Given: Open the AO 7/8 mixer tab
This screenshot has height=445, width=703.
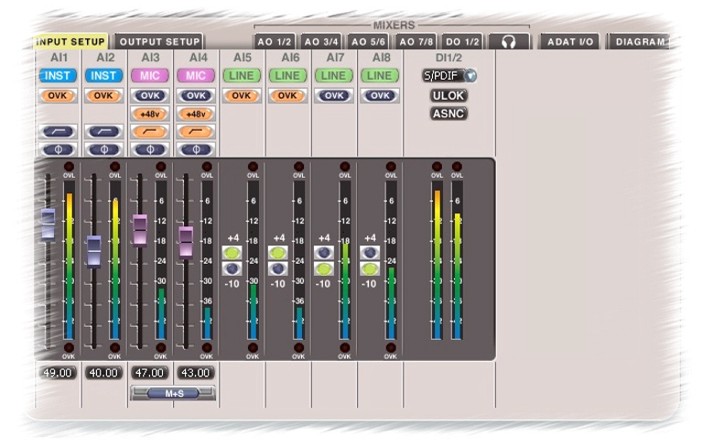Looking at the screenshot, I should pos(416,42).
